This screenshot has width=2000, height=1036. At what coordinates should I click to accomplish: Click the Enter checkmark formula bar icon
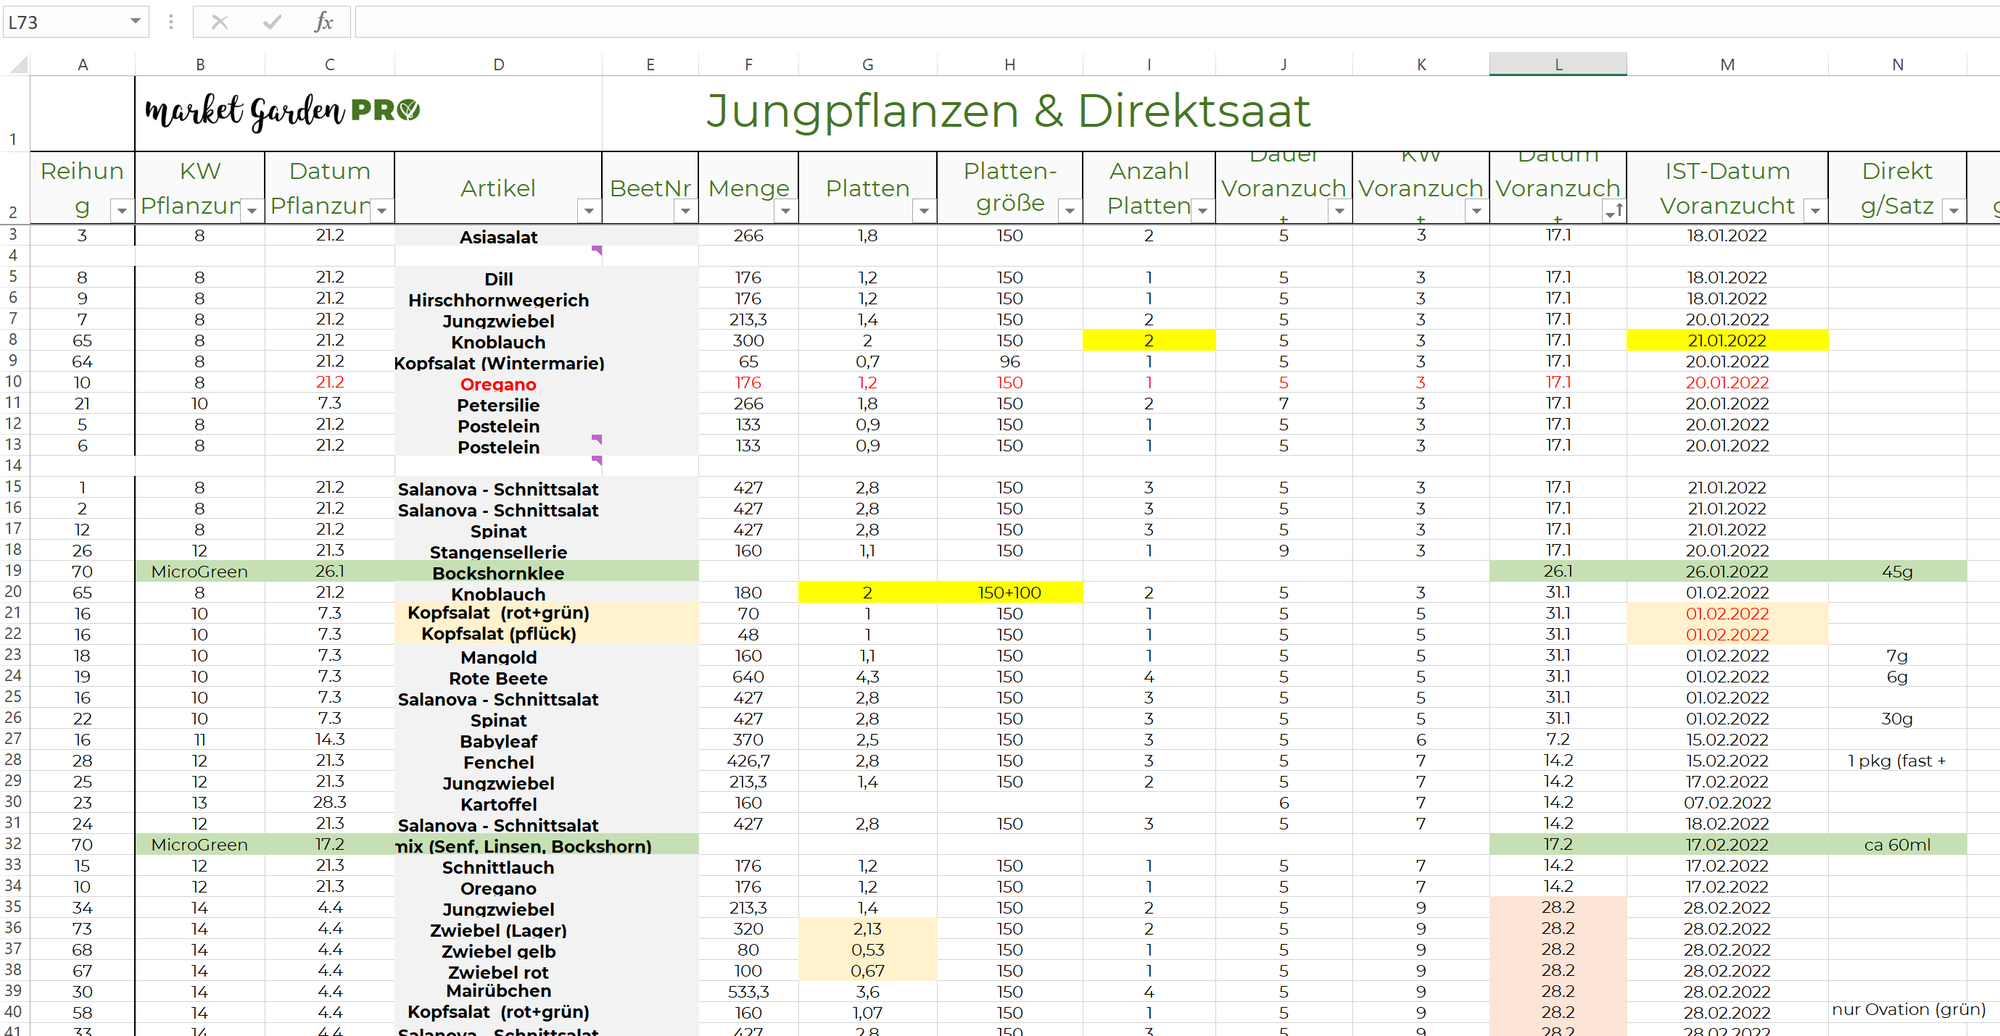(272, 22)
